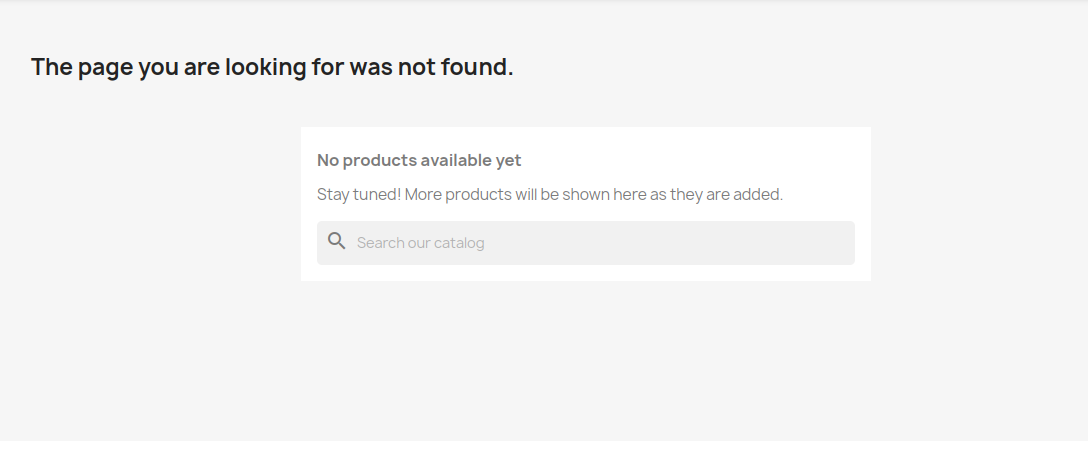
Task: Click the word The starting the main heading
Action: [x=52, y=67]
